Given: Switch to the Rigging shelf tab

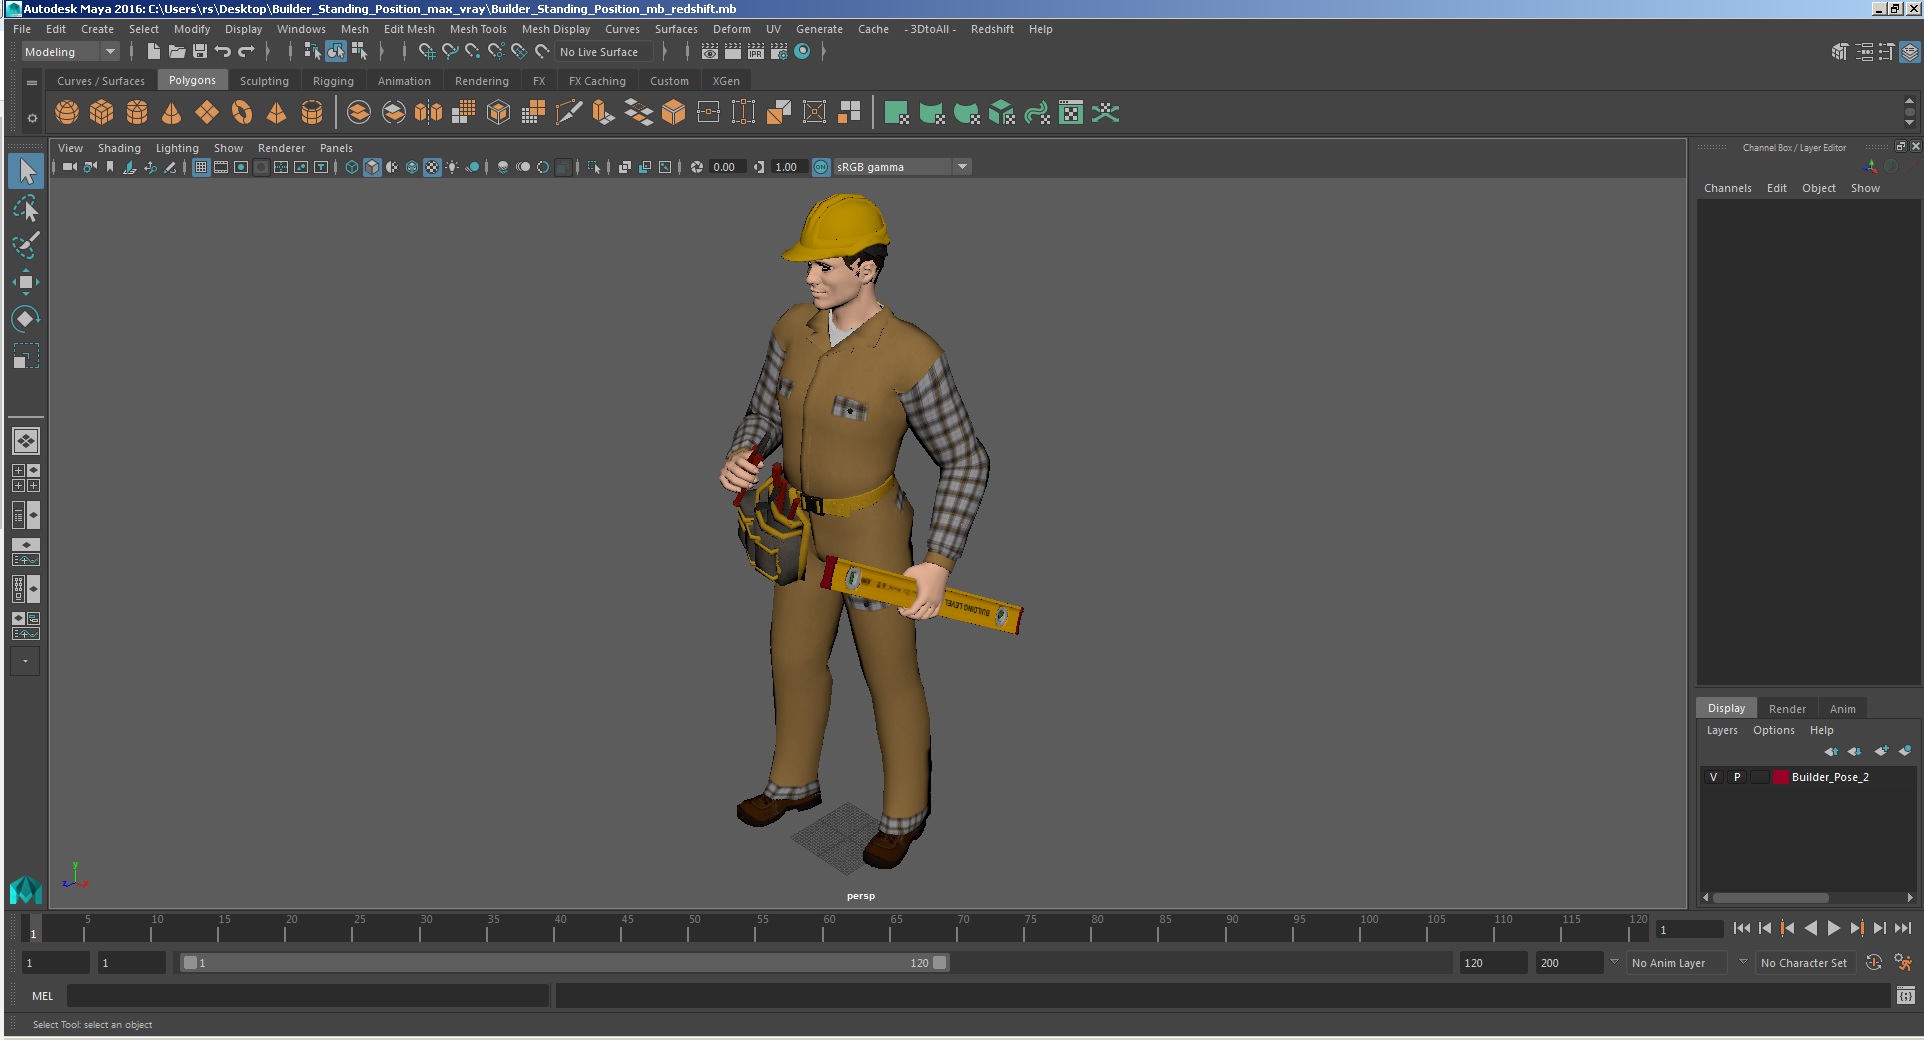Looking at the screenshot, I should 333,81.
